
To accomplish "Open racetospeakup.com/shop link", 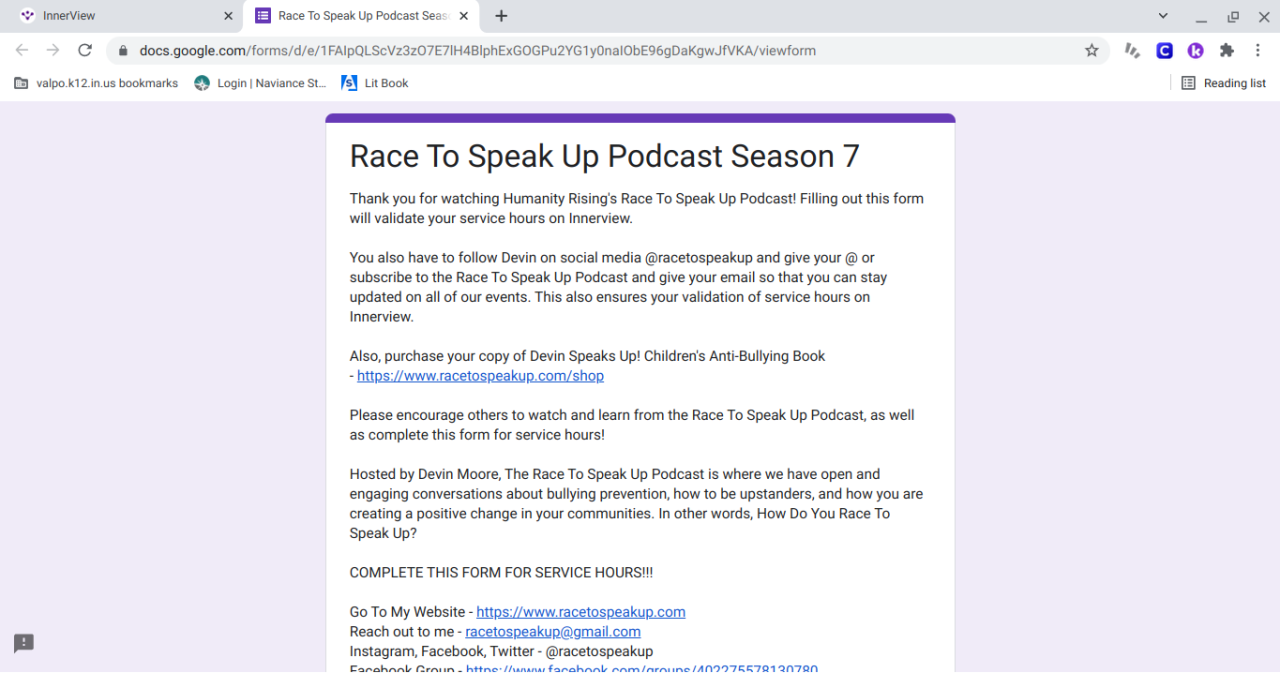I will pos(480,376).
